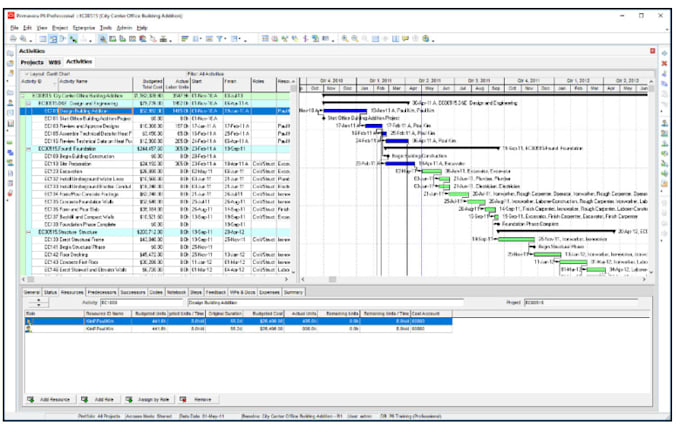The height and width of the screenshot is (427, 680).
Task: Select the Site Preparation activity row
Action: coord(155,164)
